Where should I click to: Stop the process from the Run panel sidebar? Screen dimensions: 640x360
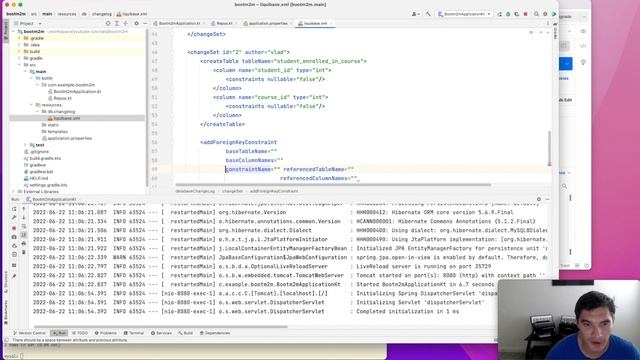14,228
